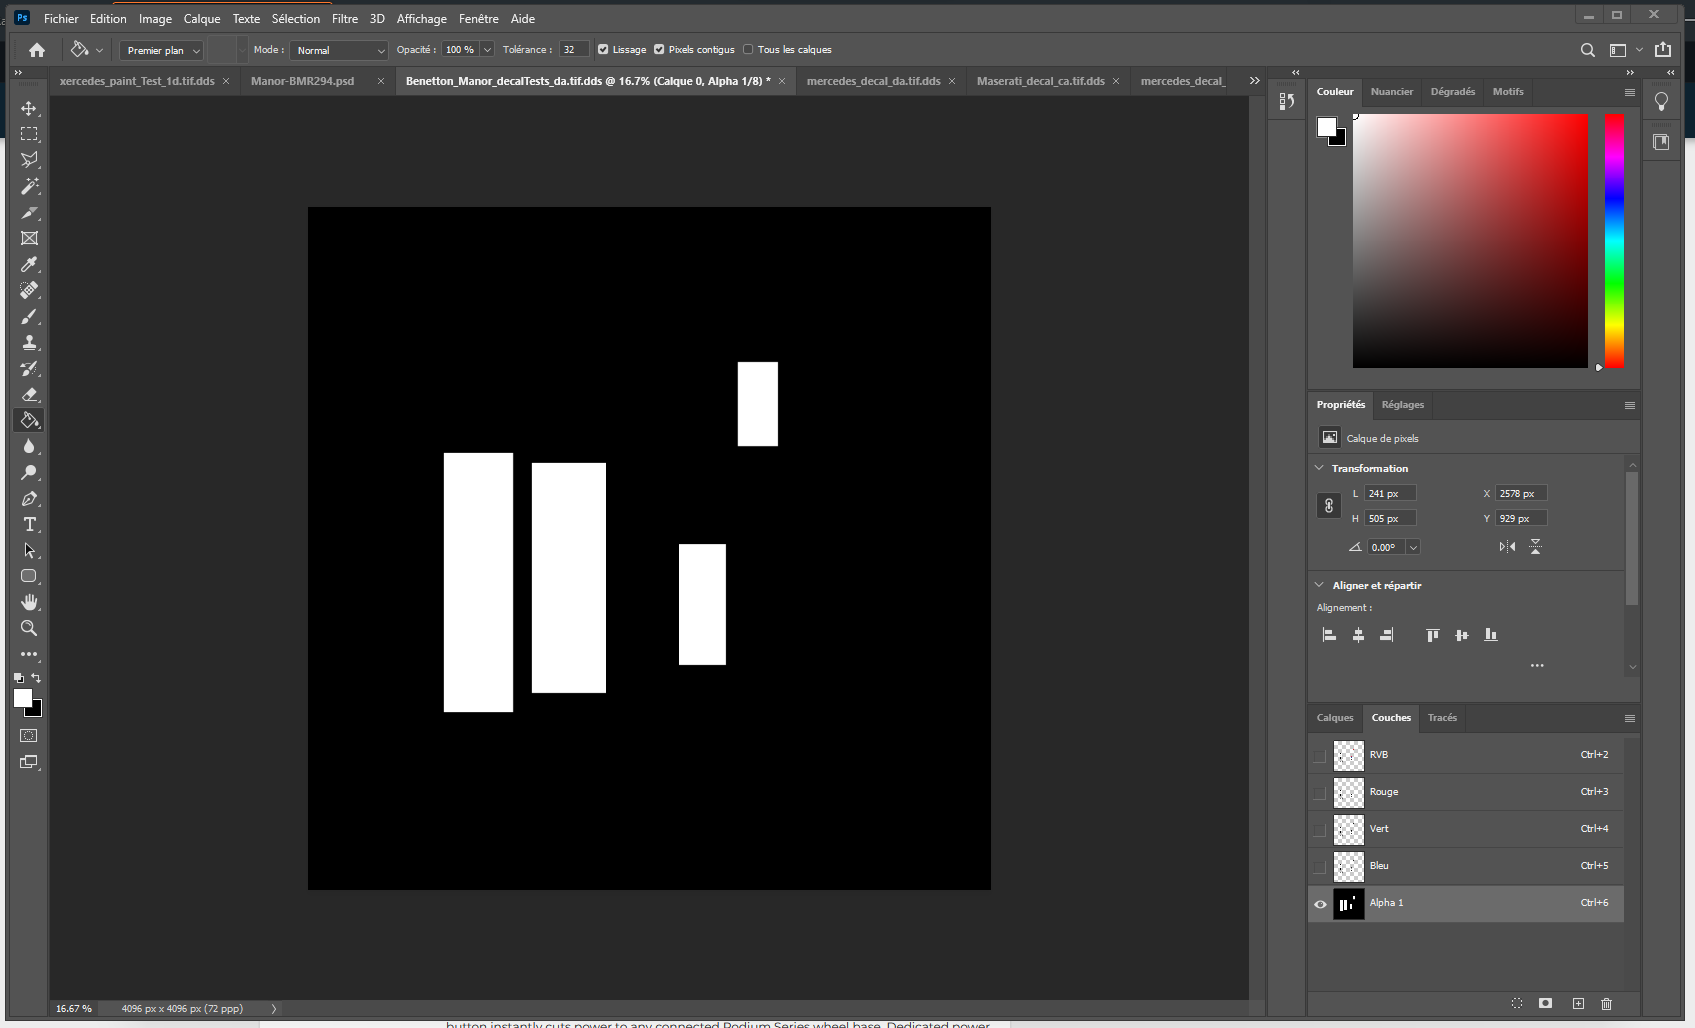Show the Rouge channel
1695x1028 pixels.
pyautogui.click(x=1320, y=792)
